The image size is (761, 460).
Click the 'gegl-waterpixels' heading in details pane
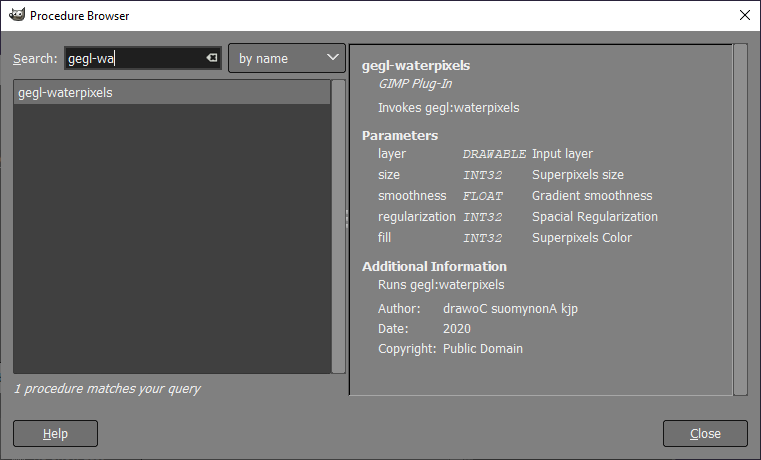point(416,66)
